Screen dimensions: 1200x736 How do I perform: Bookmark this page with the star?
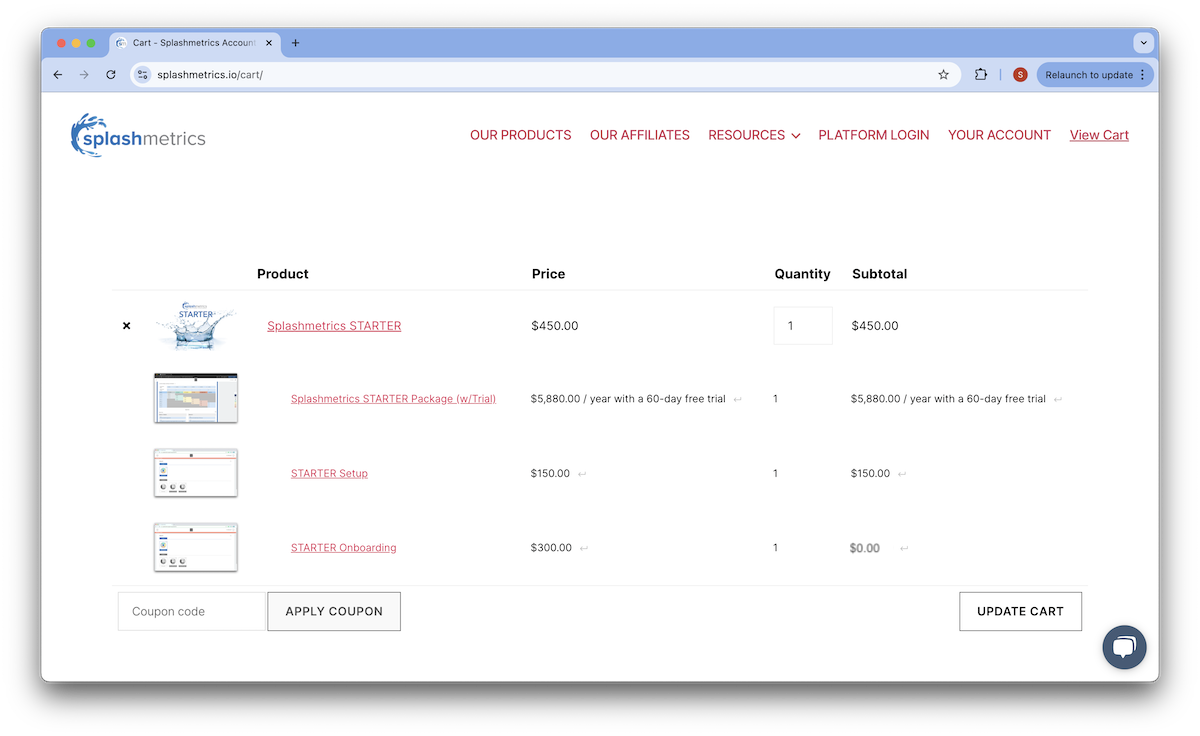[x=943, y=75]
